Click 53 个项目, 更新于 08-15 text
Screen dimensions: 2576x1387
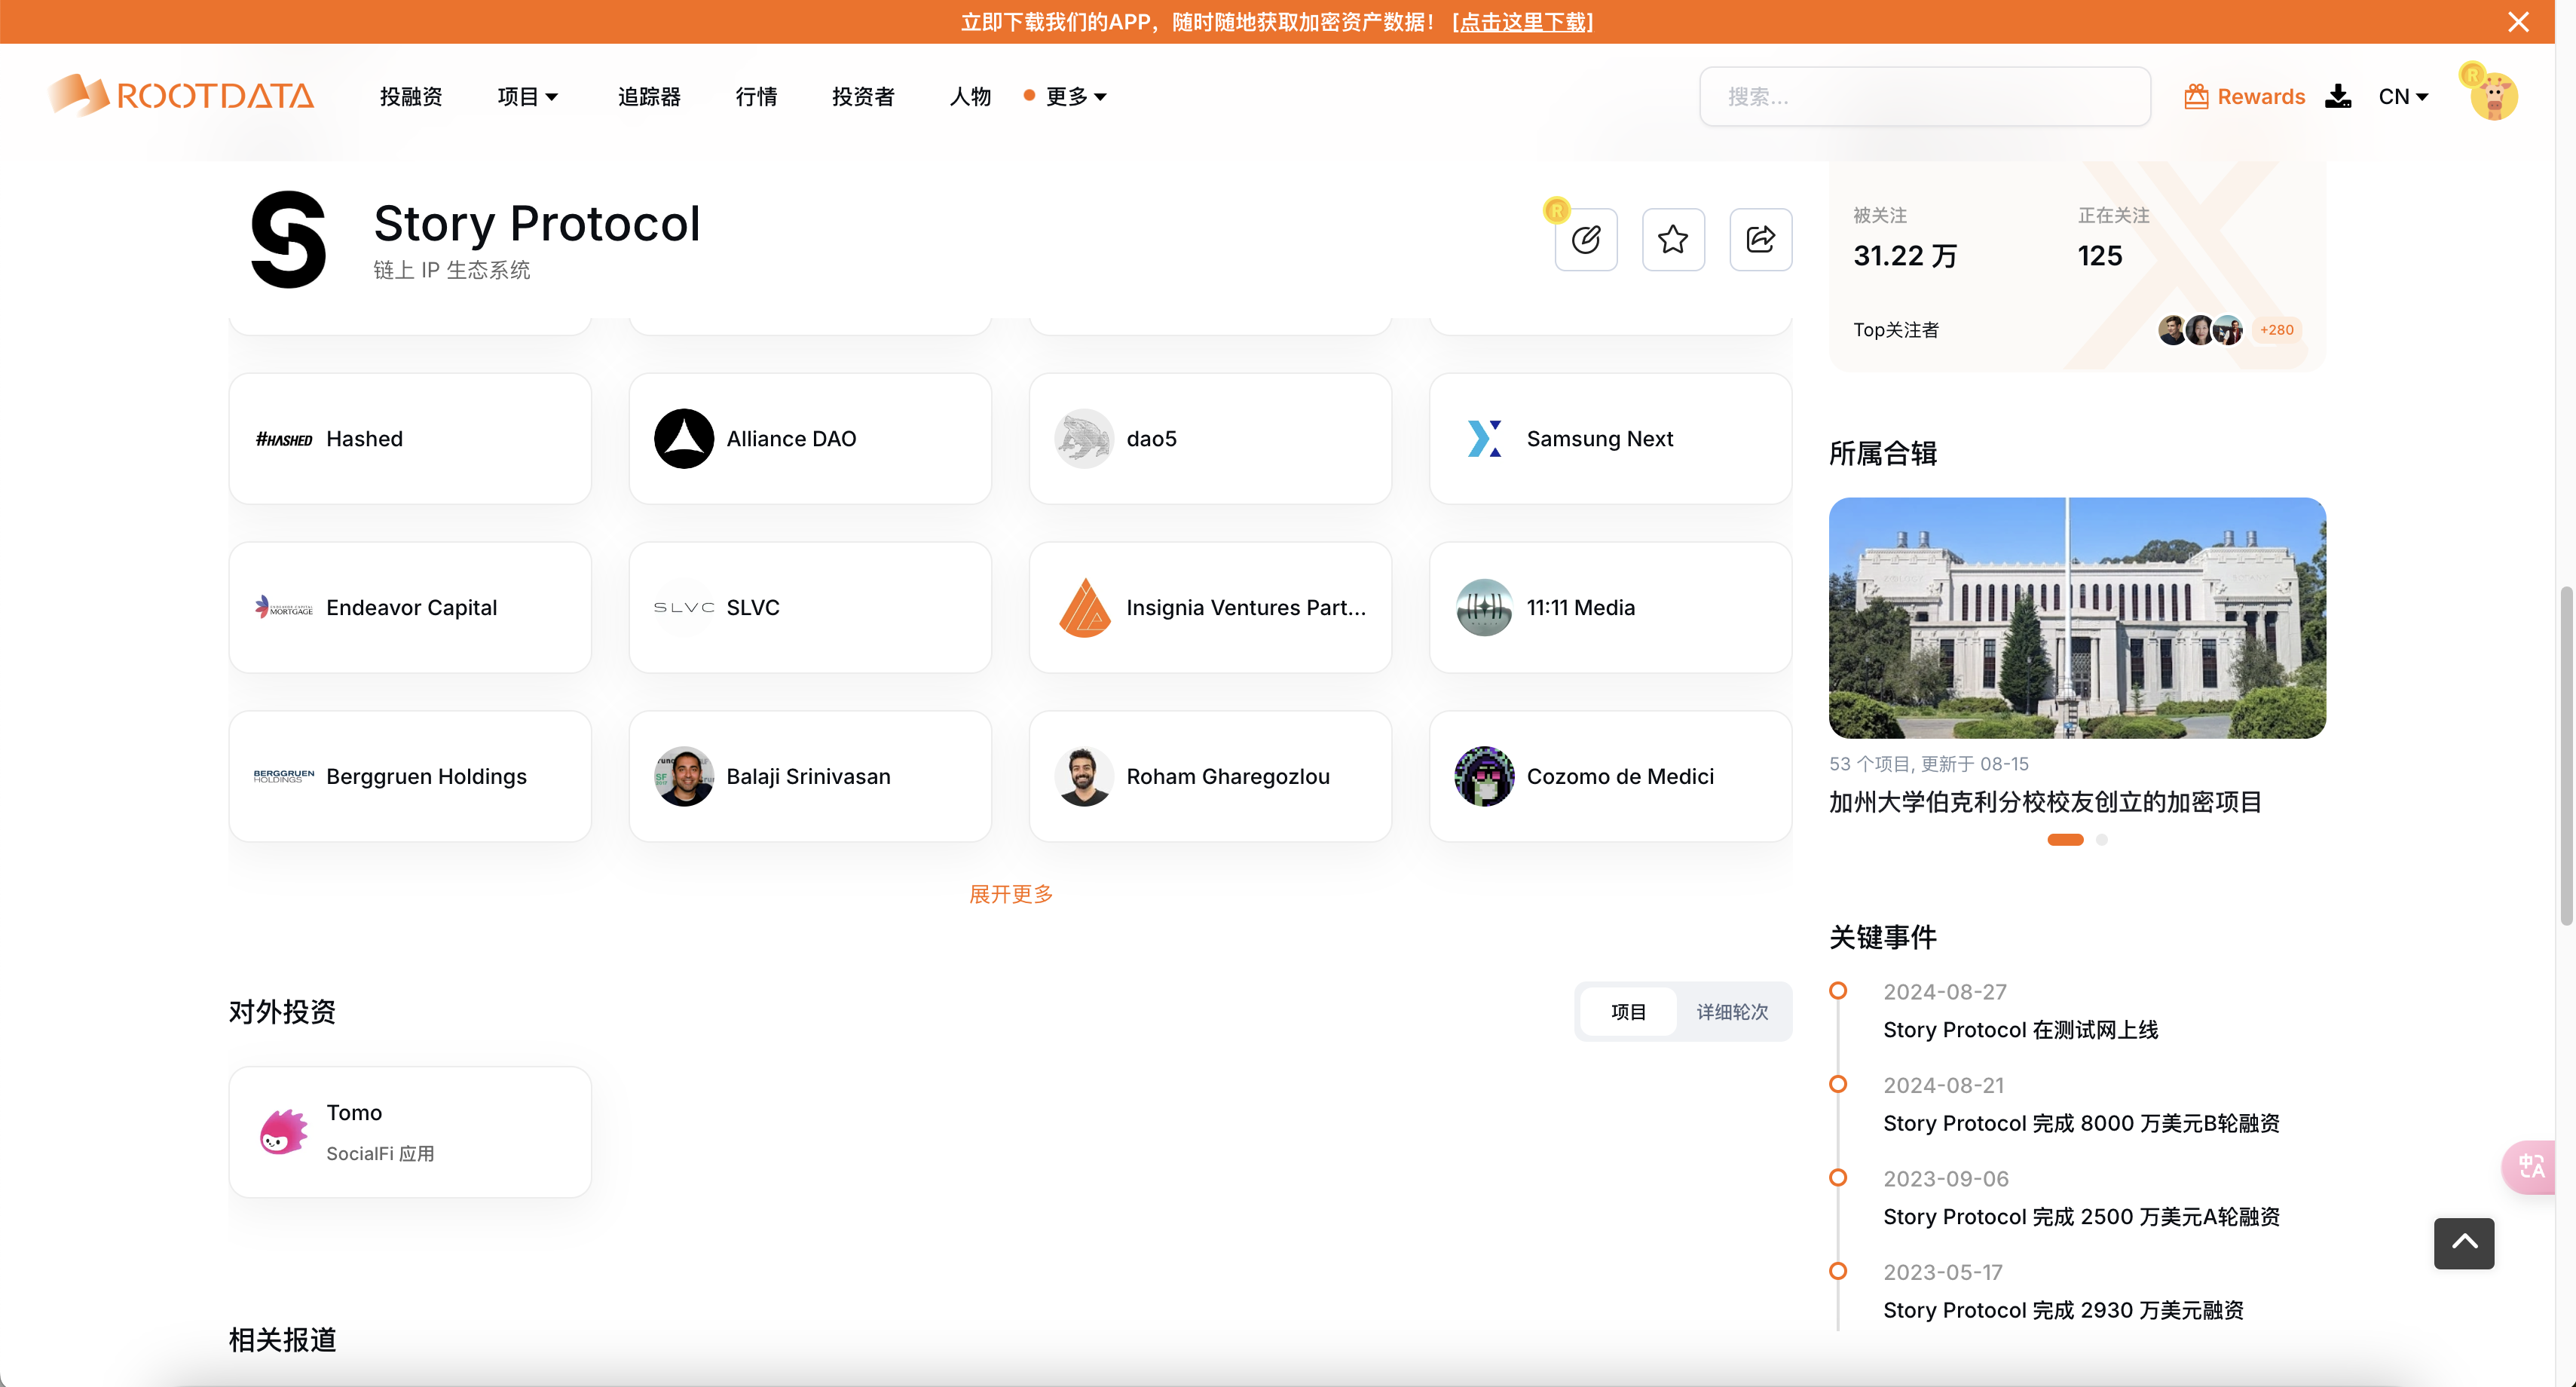click(1929, 764)
